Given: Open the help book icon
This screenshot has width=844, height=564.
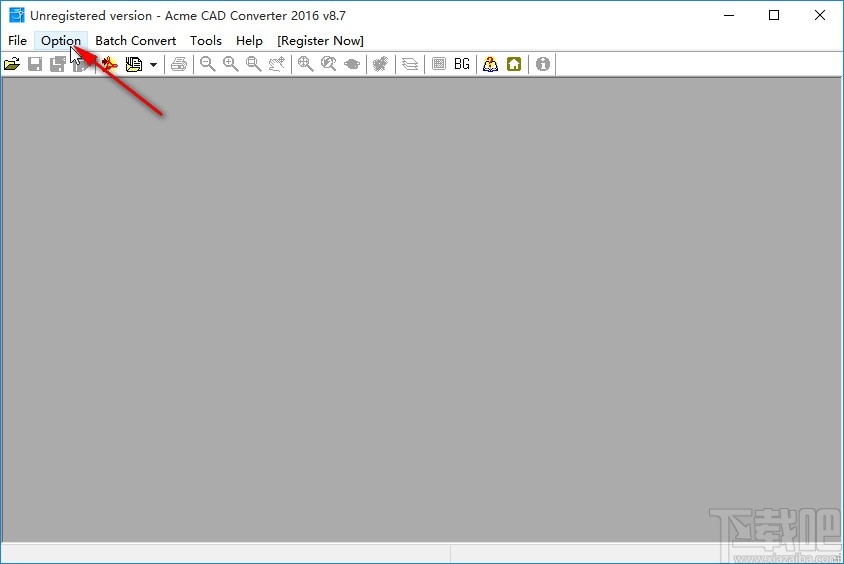Looking at the screenshot, I should (x=490, y=64).
